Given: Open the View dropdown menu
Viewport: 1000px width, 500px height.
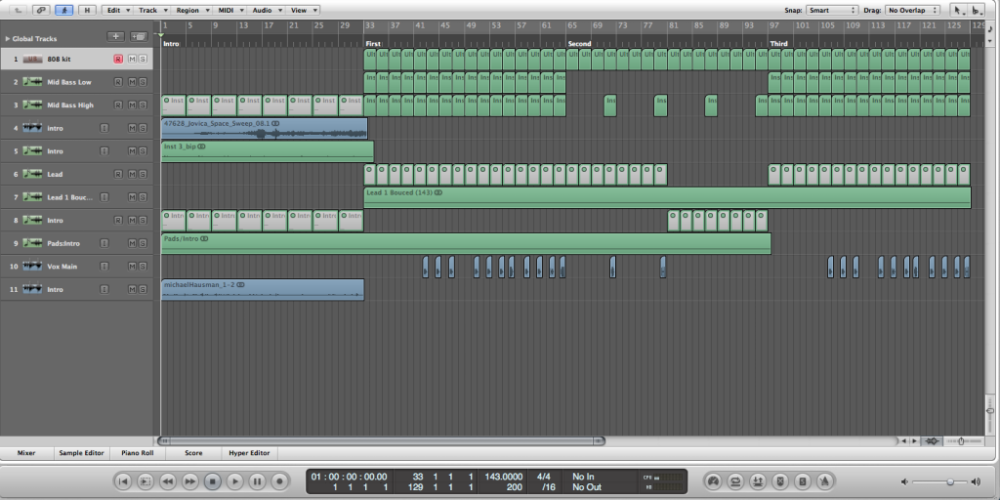Looking at the screenshot, I should point(303,10).
